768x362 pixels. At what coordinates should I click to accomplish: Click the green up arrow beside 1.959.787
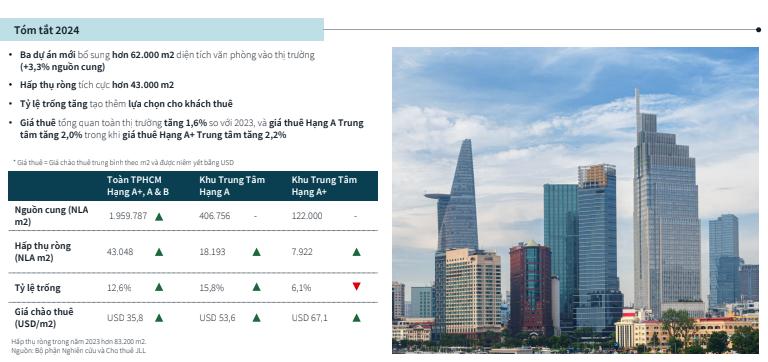(159, 217)
